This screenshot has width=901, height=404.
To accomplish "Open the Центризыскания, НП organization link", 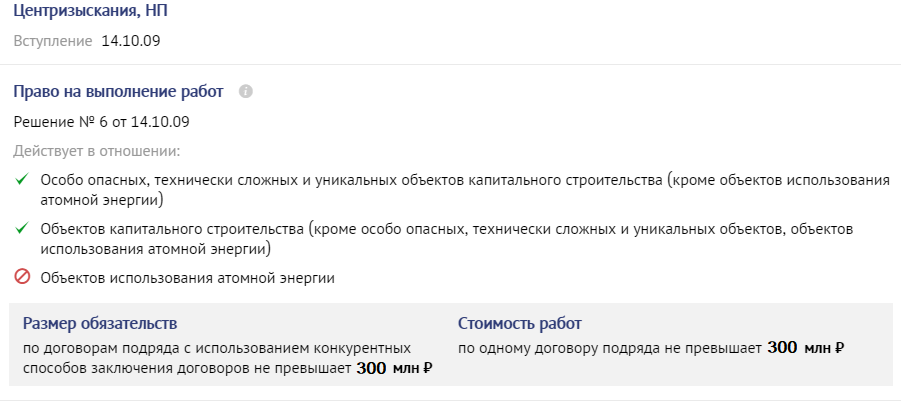I will [90, 10].
